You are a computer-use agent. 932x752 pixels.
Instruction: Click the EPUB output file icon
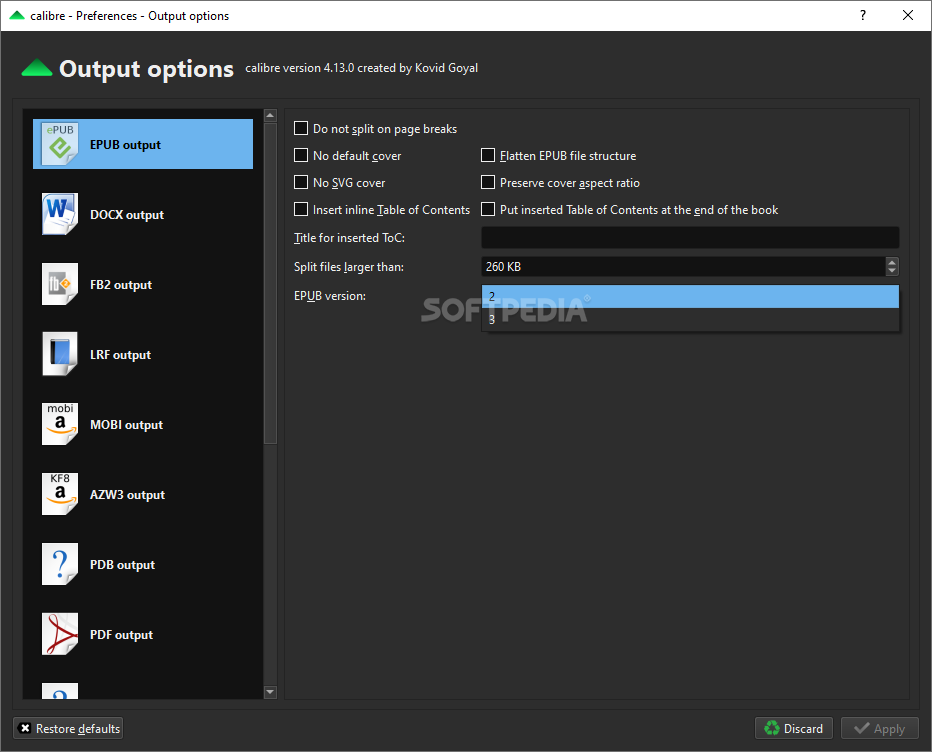click(x=60, y=144)
